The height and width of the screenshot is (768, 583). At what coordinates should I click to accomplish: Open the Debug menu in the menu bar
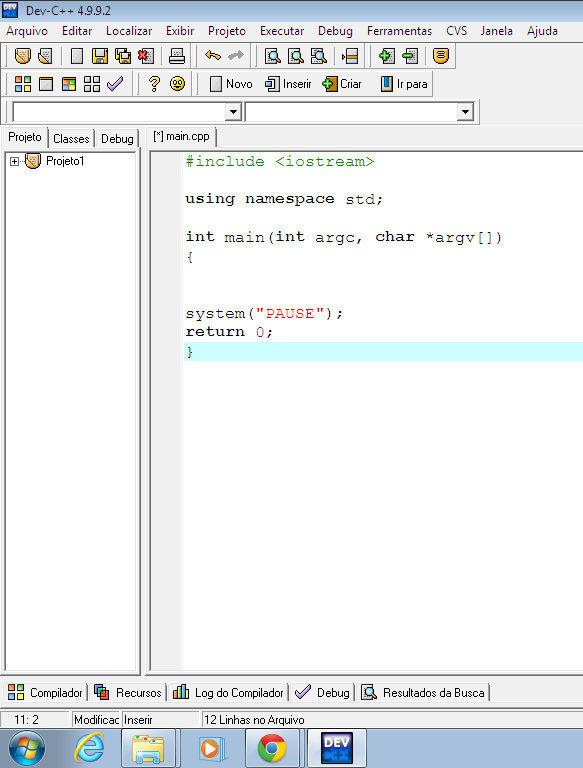335,31
